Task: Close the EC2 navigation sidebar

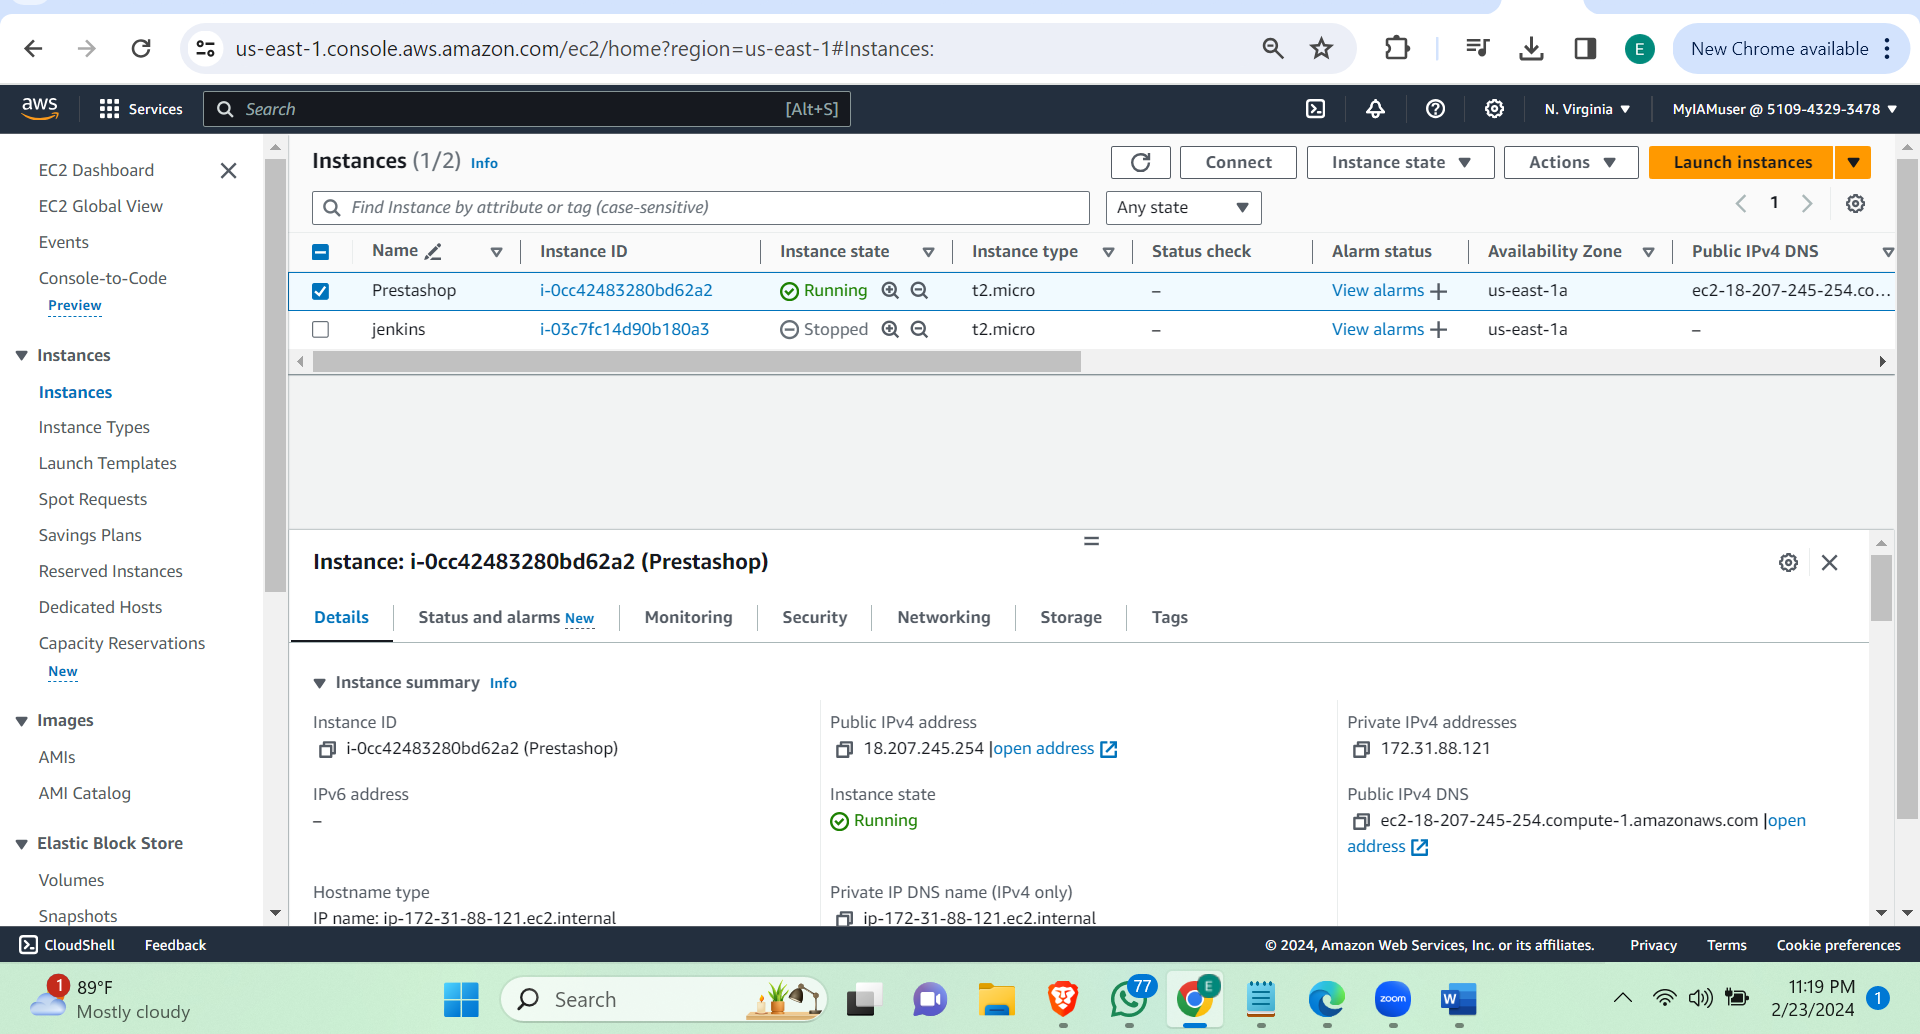Action: click(228, 171)
